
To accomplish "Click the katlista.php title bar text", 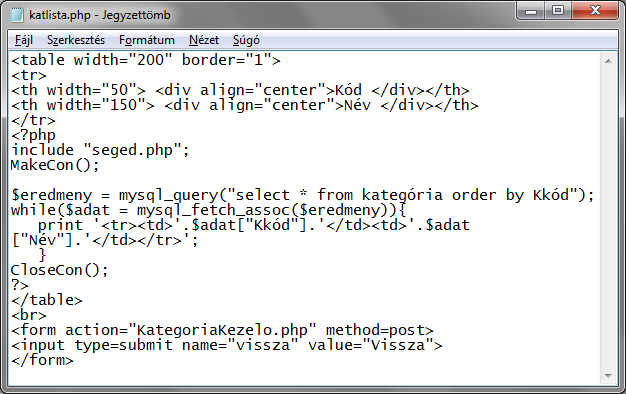I will pos(100,15).
